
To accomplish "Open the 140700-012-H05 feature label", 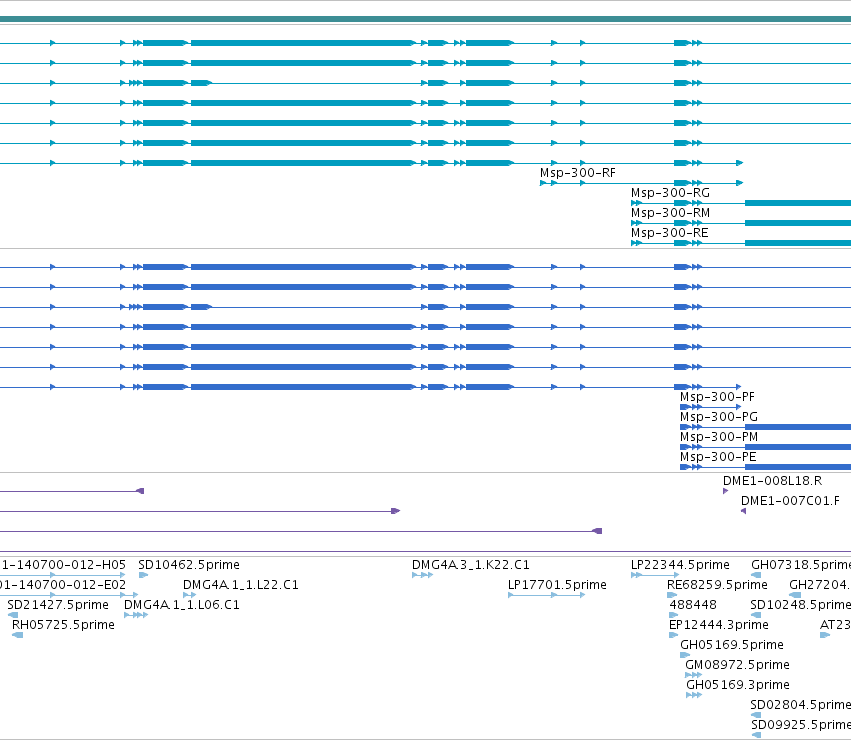I will [63, 565].
